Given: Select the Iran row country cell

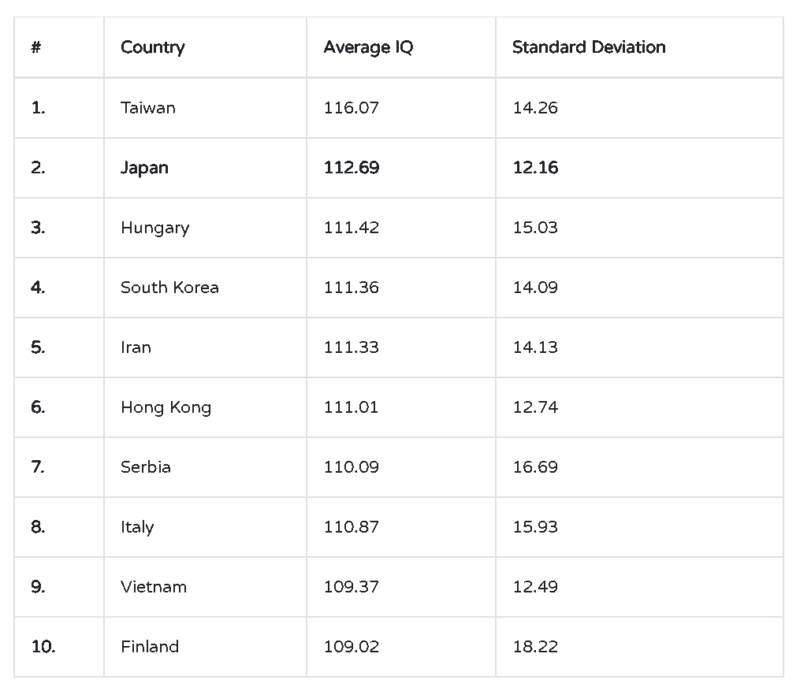Looking at the screenshot, I should pos(136,347).
